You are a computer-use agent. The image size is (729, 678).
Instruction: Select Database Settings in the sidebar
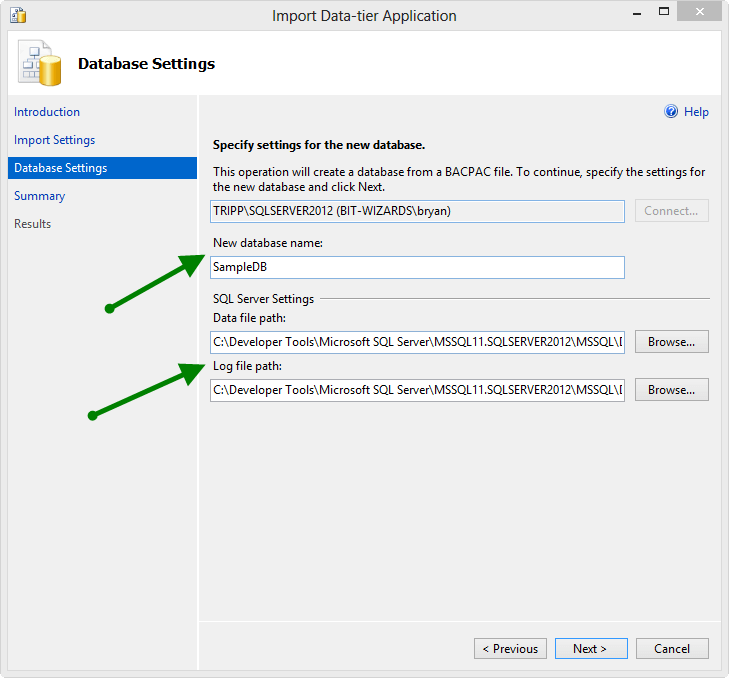coord(102,168)
